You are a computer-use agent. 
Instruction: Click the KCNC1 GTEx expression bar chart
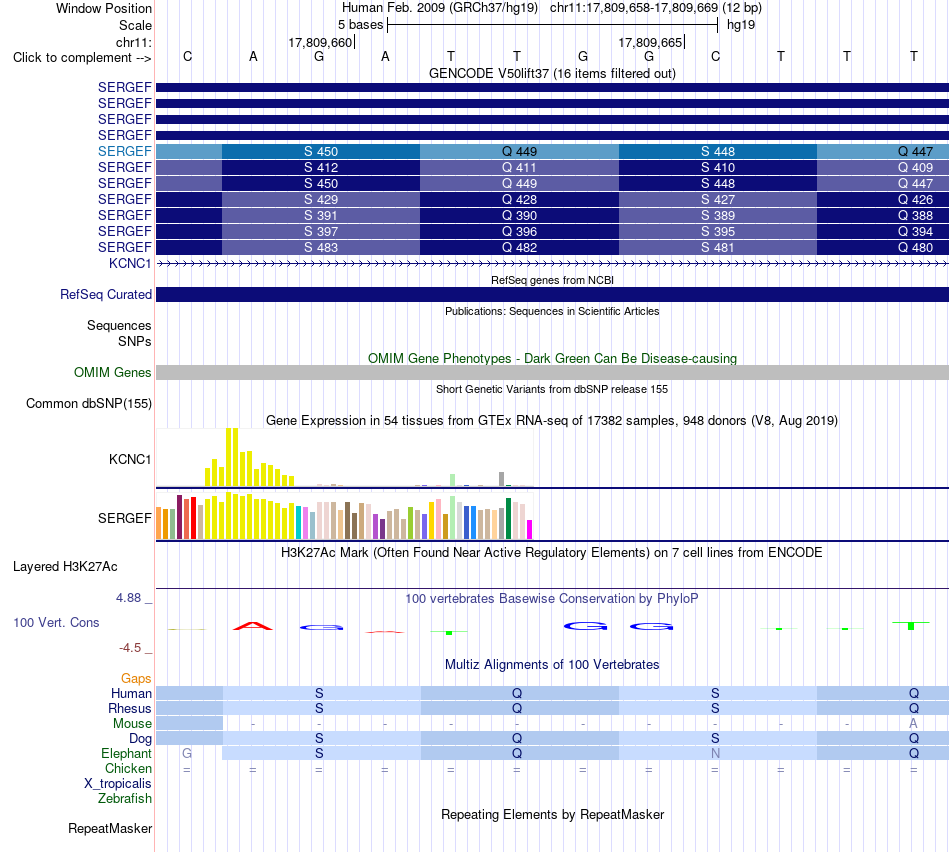345,458
